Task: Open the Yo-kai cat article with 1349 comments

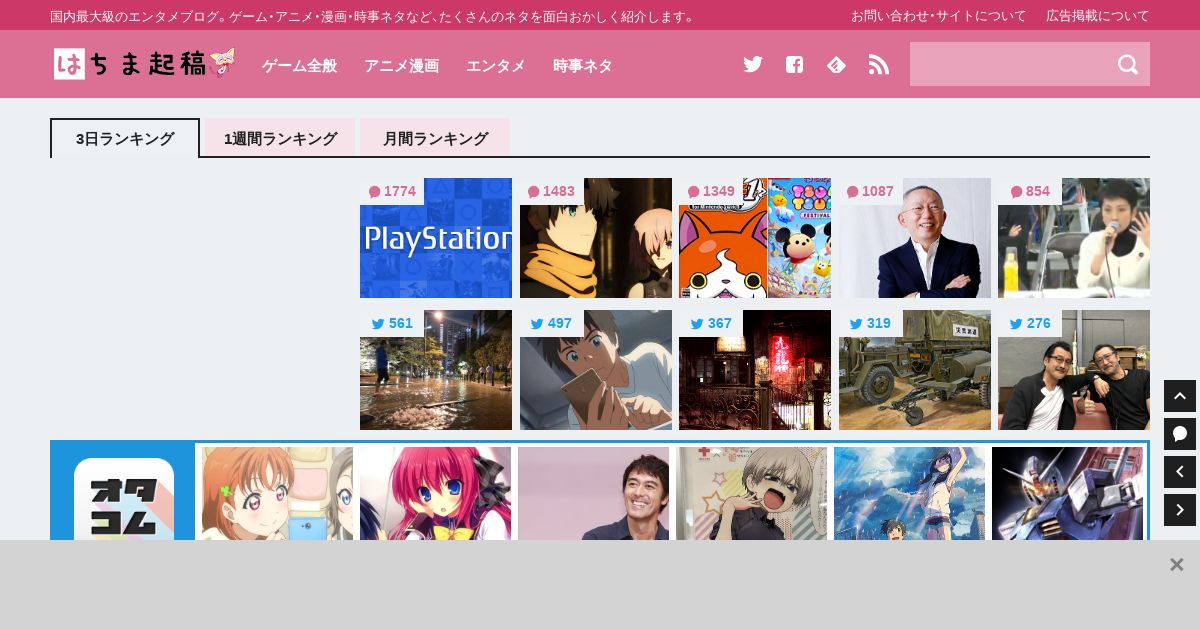Action: click(755, 238)
